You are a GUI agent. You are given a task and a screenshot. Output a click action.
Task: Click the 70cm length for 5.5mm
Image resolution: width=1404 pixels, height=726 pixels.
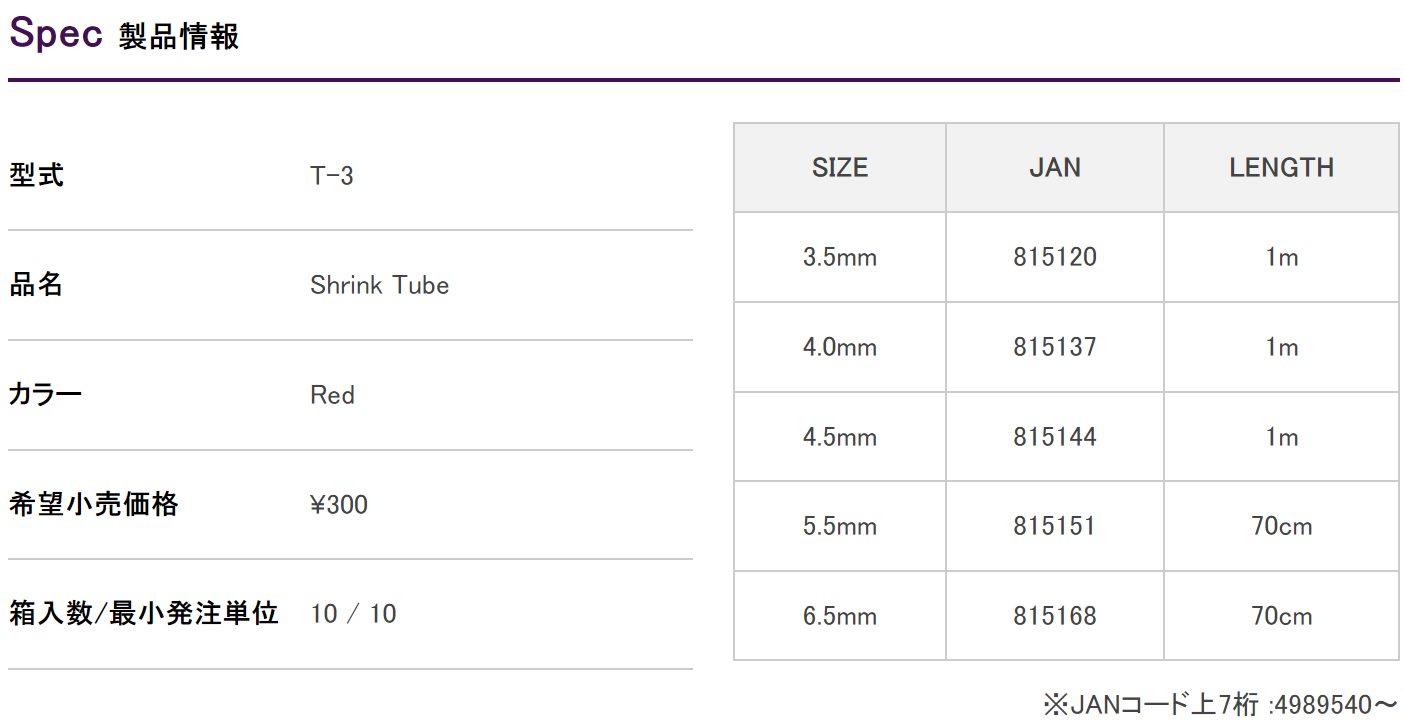point(1282,526)
